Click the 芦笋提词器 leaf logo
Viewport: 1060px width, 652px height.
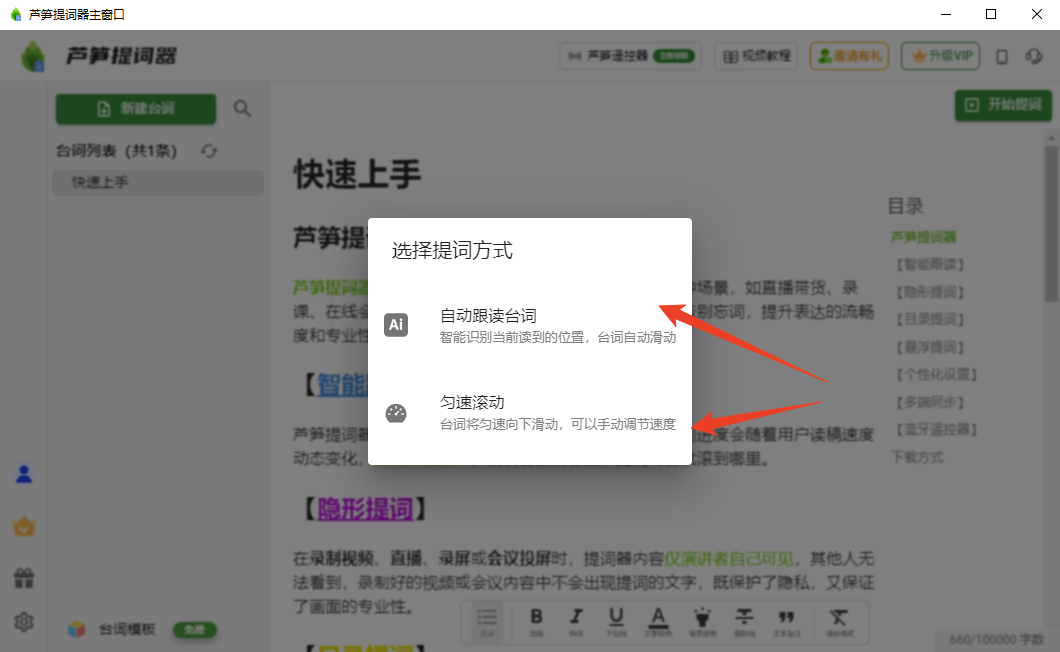[32, 56]
